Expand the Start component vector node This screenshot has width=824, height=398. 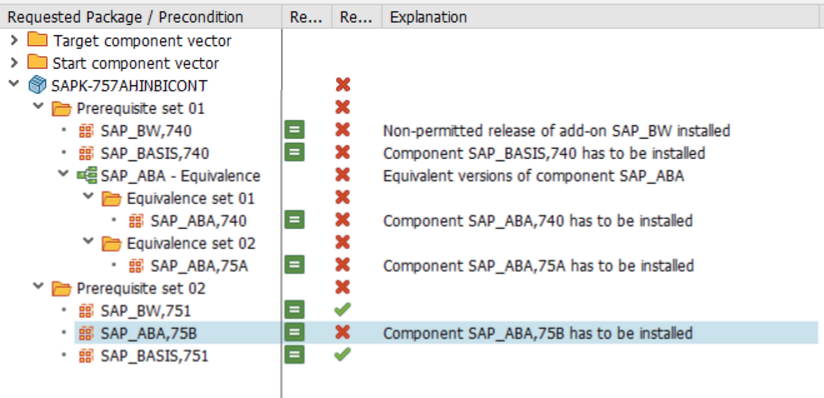coord(14,63)
